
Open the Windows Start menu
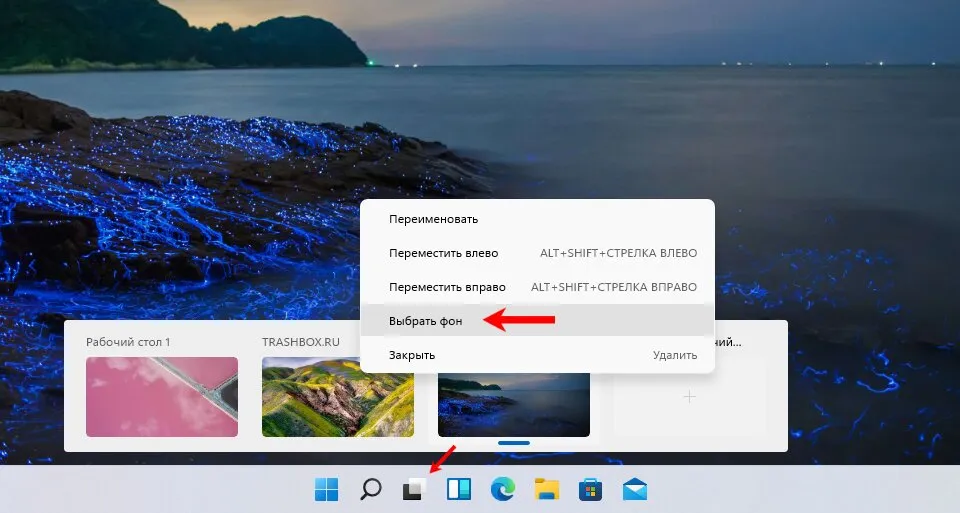(x=326, y=489)
